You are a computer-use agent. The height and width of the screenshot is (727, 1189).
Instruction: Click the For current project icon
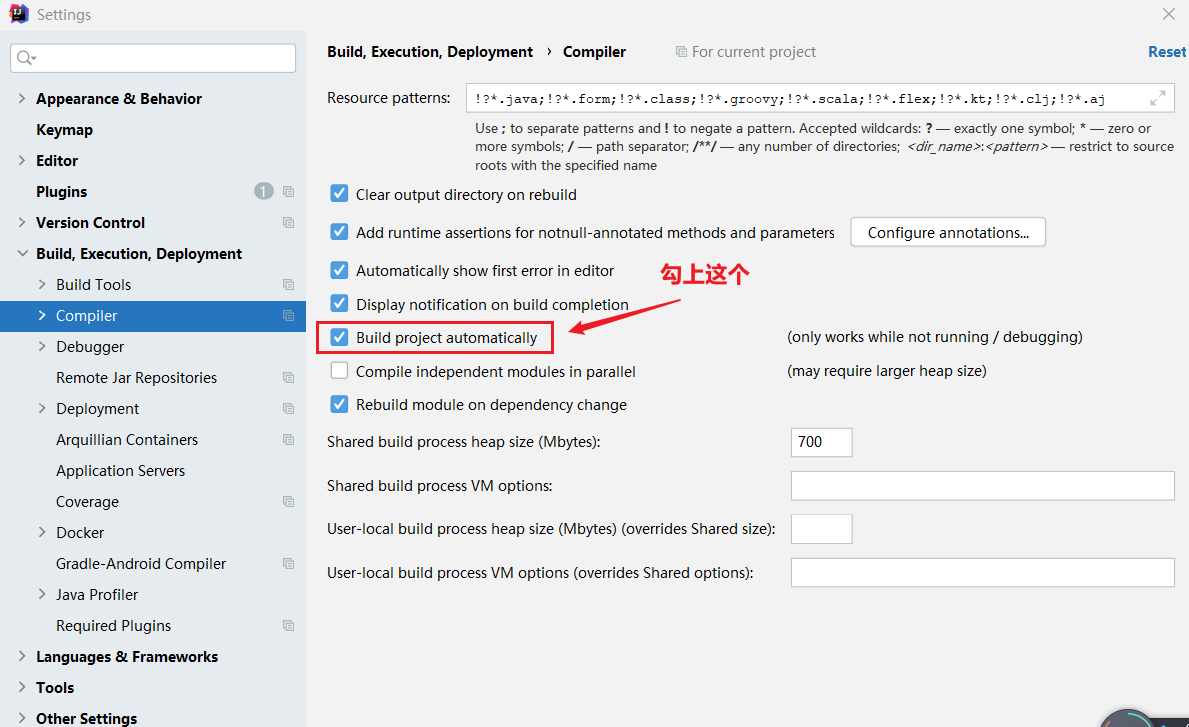tap(681, 52)
